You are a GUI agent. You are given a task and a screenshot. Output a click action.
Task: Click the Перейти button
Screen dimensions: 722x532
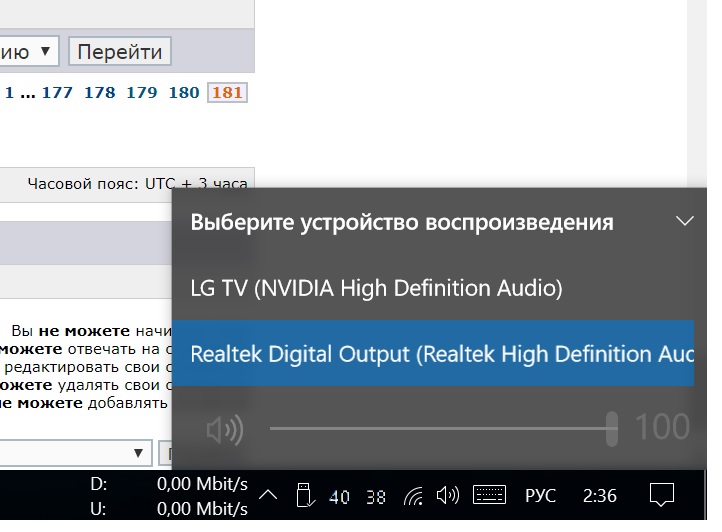pyautogui.click(x=120, y=51)
